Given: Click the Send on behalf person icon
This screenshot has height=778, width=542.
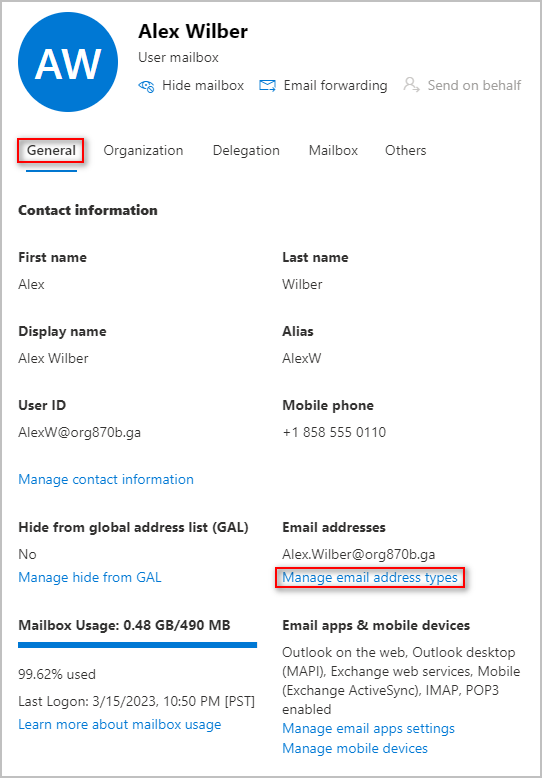Looking at the screenshot, I should [x=411, y=85].
